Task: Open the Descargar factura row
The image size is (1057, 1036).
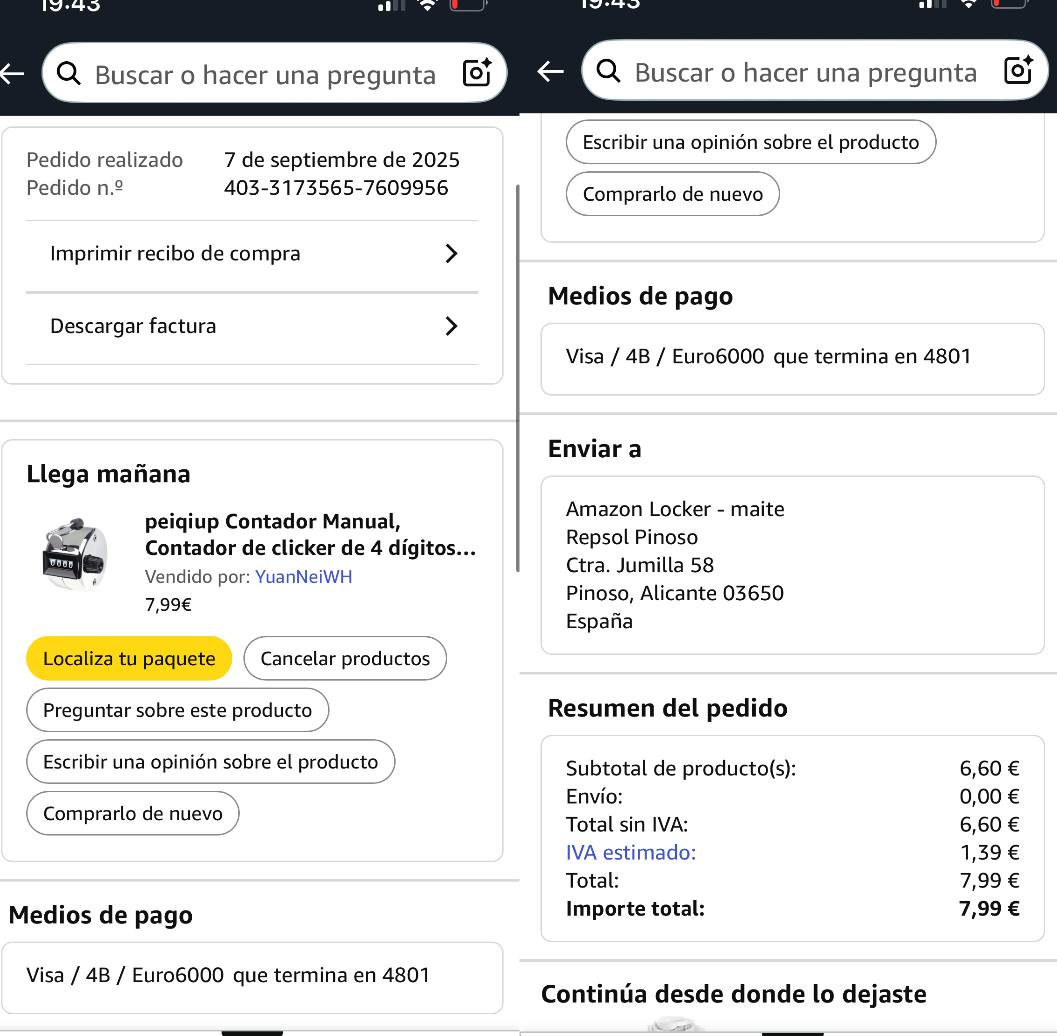Action: pos(133,326)
